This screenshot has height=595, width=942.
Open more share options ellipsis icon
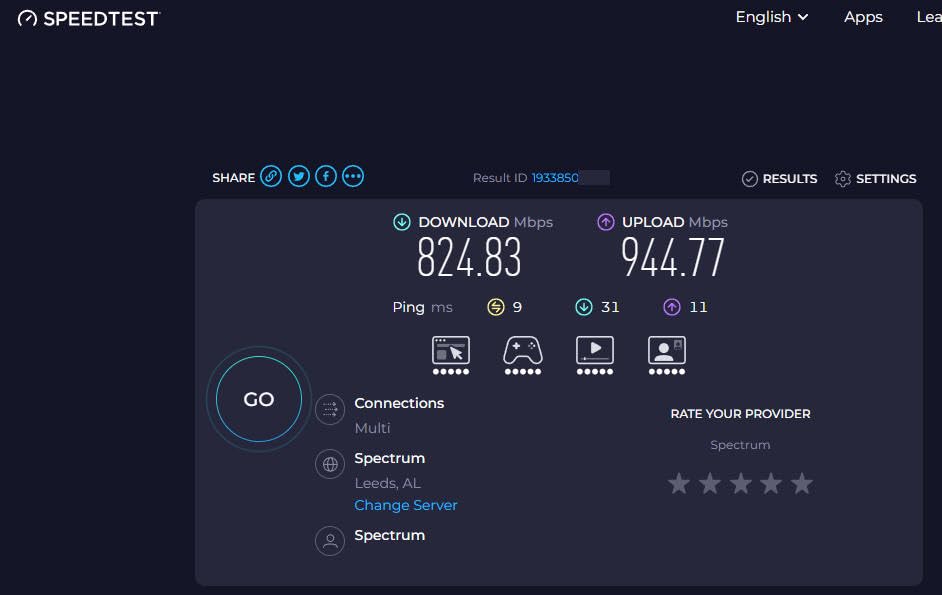[x=353, y=176]
